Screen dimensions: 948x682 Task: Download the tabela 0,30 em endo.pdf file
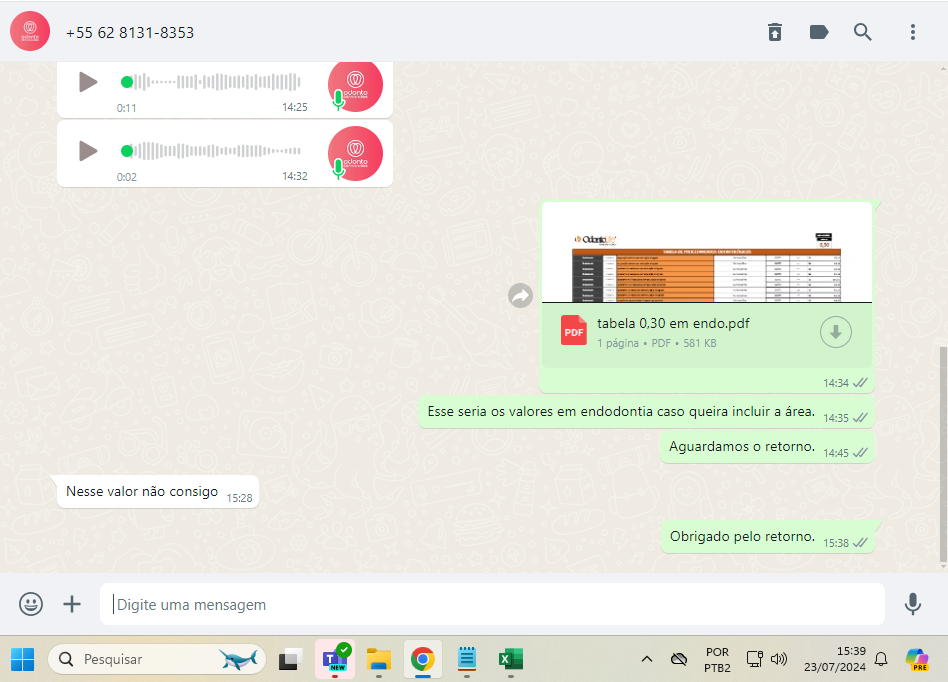(836, 332)
